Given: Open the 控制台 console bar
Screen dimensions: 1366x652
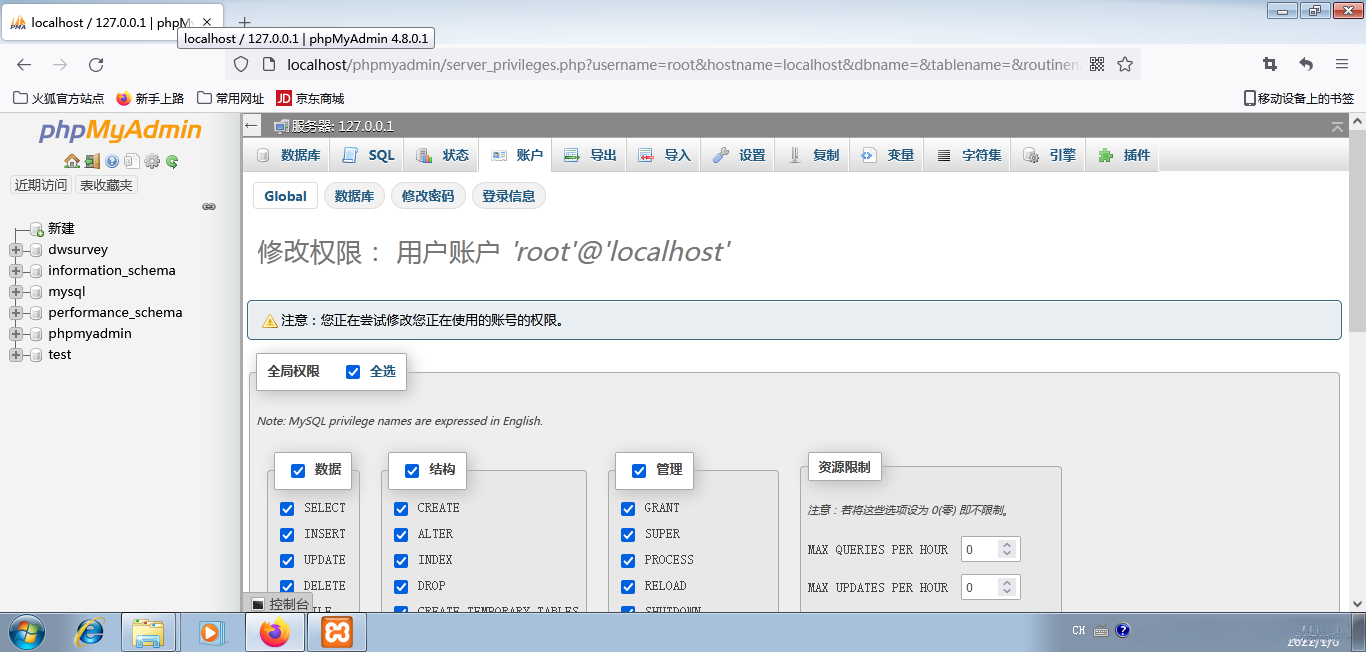Looking at the screenshot, I should 280,604.
